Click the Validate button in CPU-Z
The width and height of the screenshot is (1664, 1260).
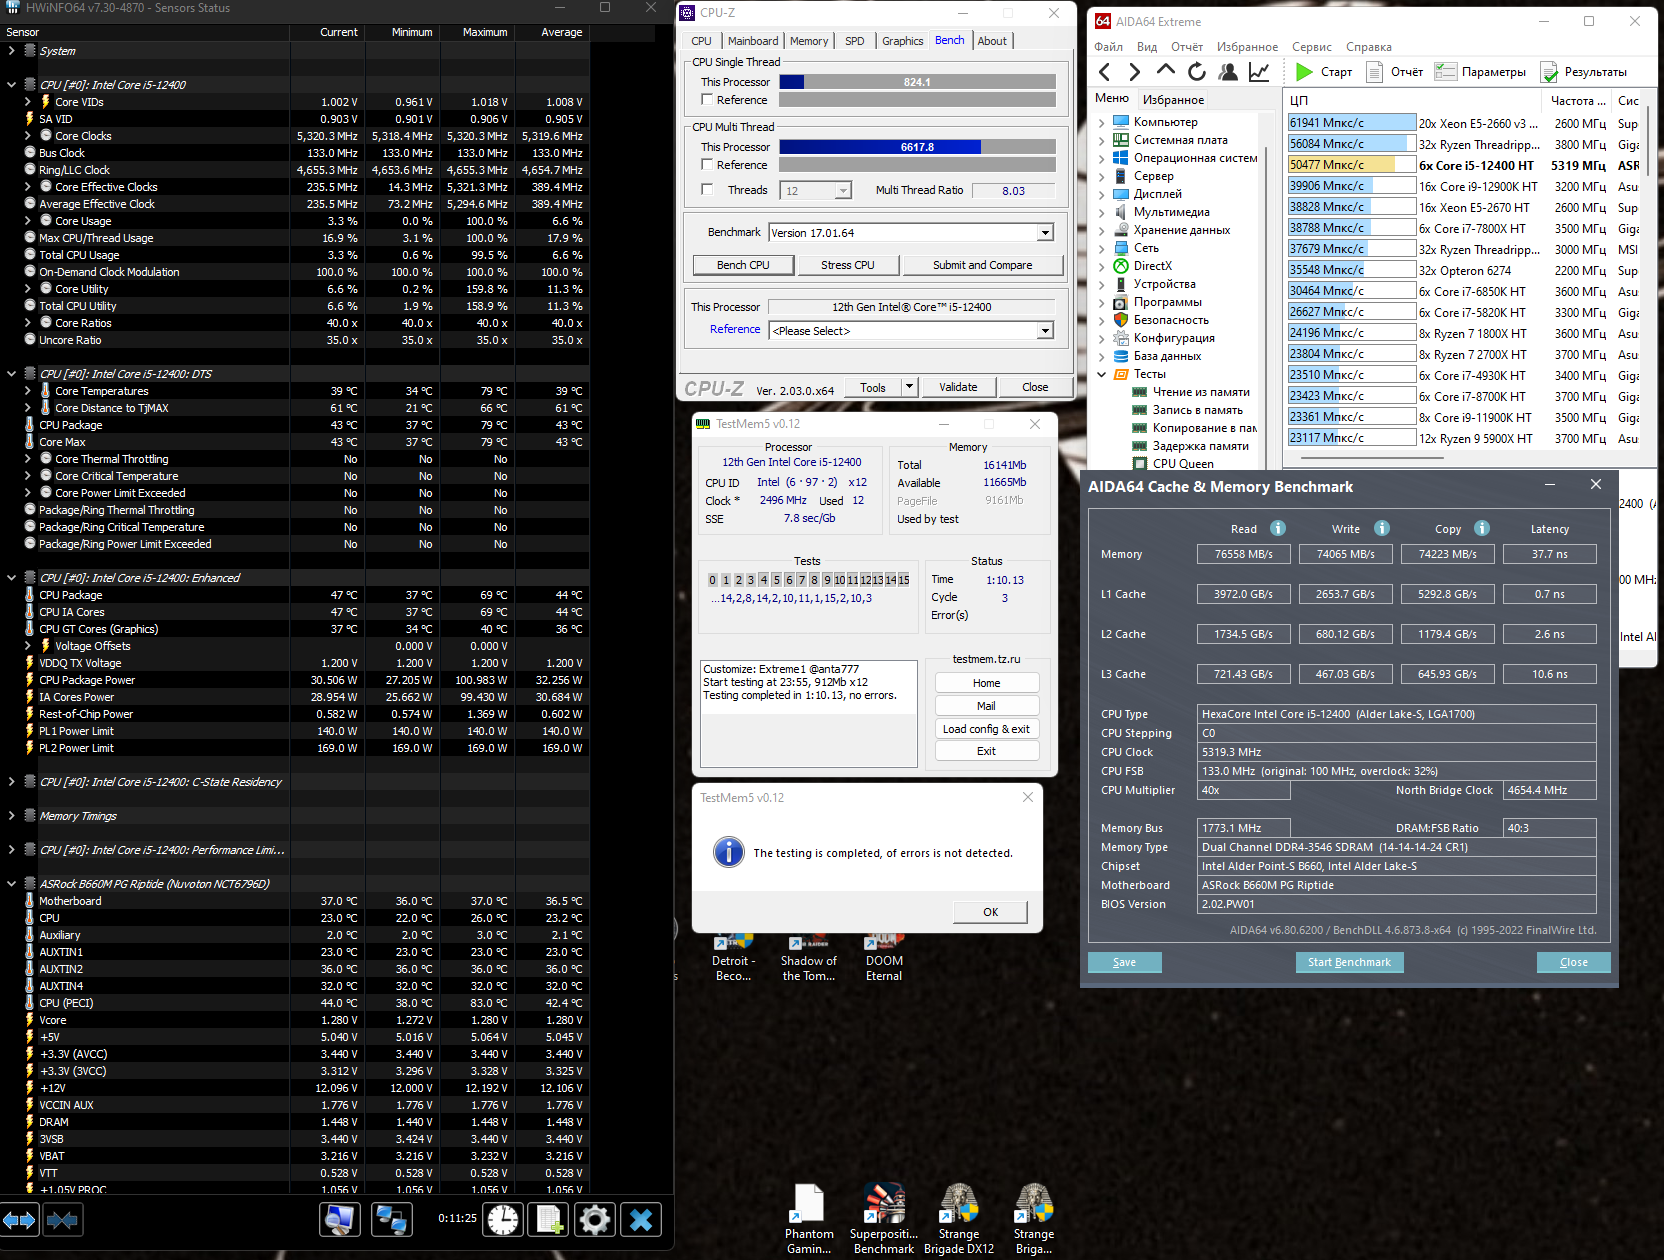(x=958, y=387)
